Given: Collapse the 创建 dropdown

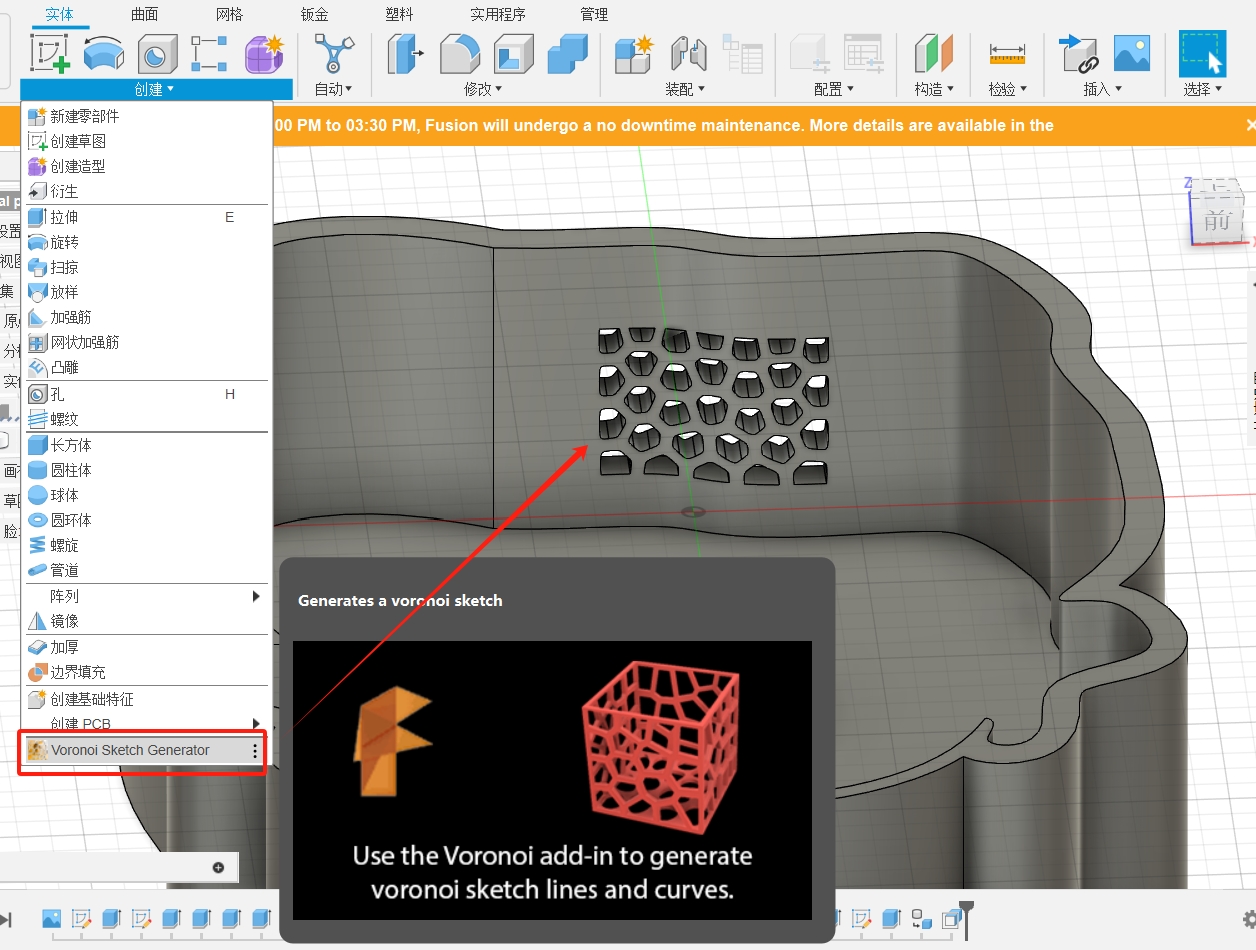Looking at the screenshot, I should tap(155, 89).
